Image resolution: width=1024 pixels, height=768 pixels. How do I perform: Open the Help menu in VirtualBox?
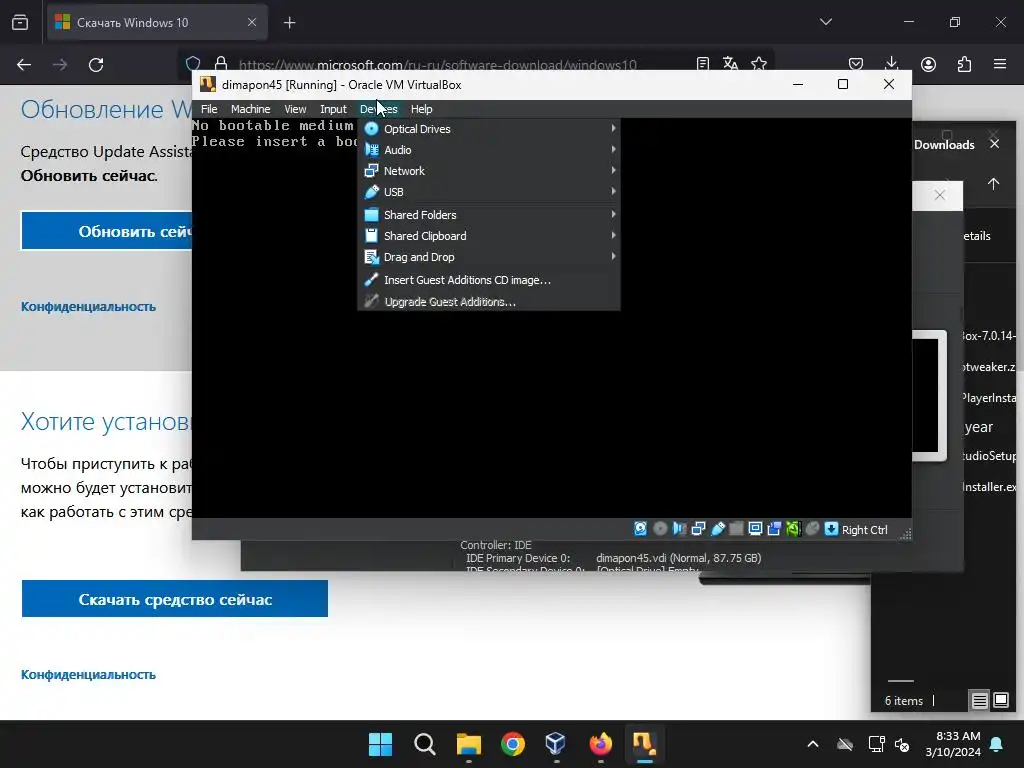coord(421,109)
